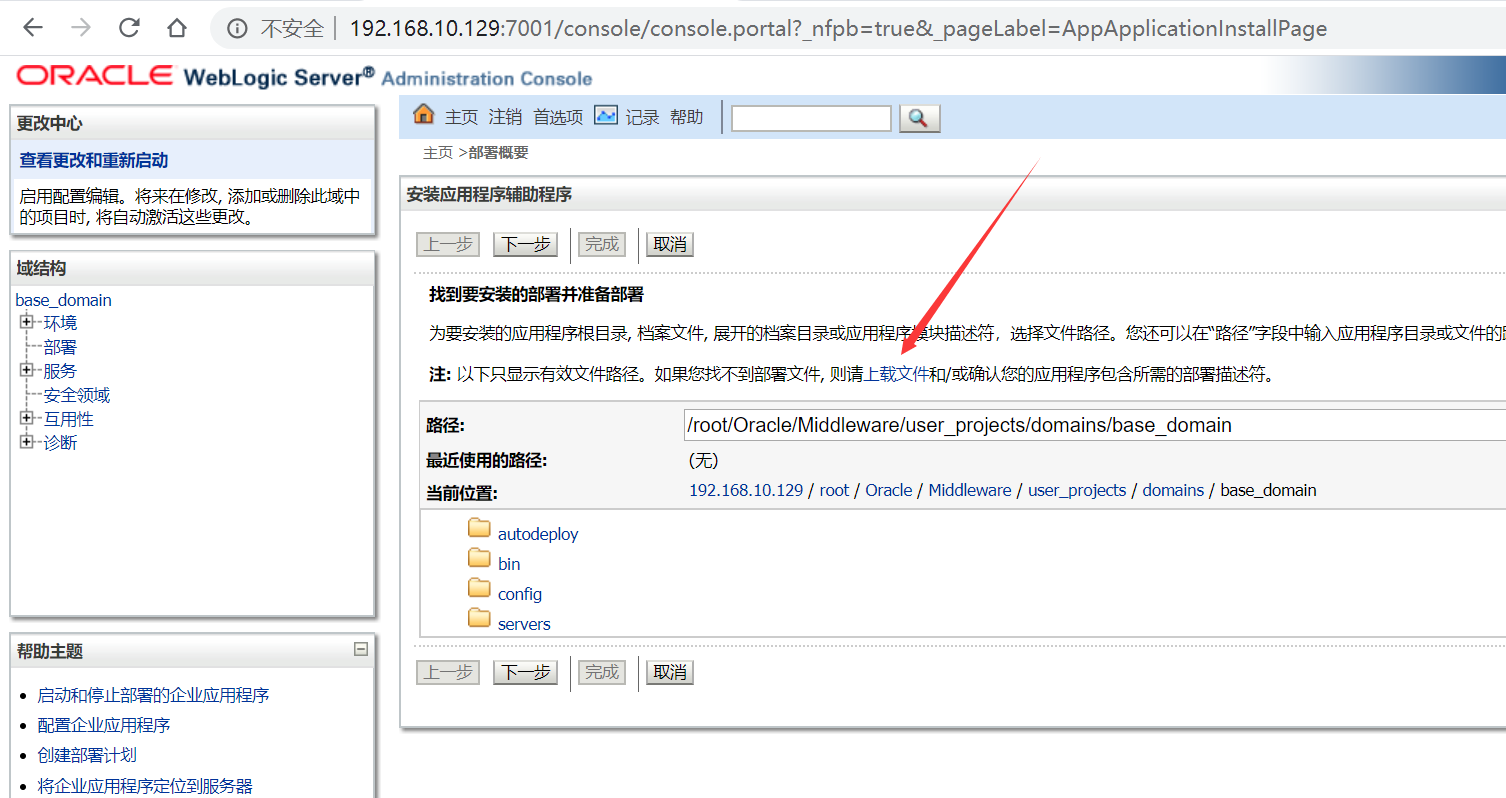Click the top 取消 button

click(670, 244)
